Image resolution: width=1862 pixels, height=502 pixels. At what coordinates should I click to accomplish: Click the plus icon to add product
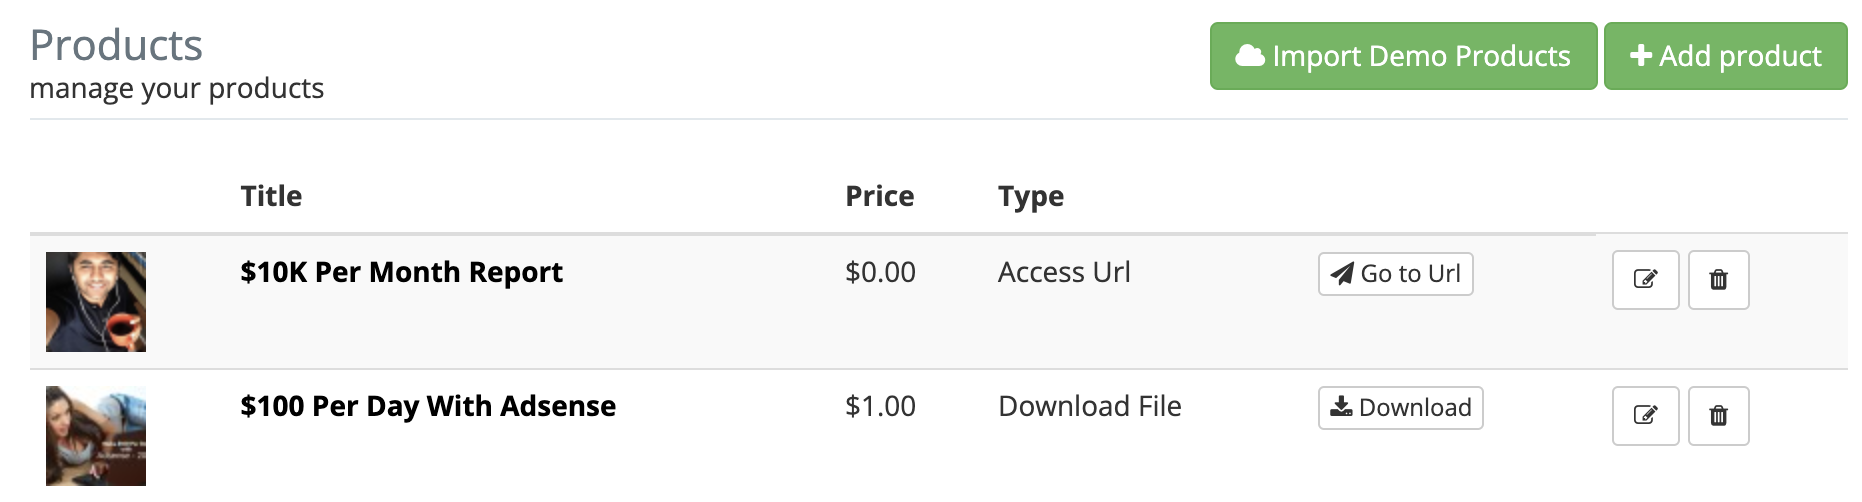1640,56
